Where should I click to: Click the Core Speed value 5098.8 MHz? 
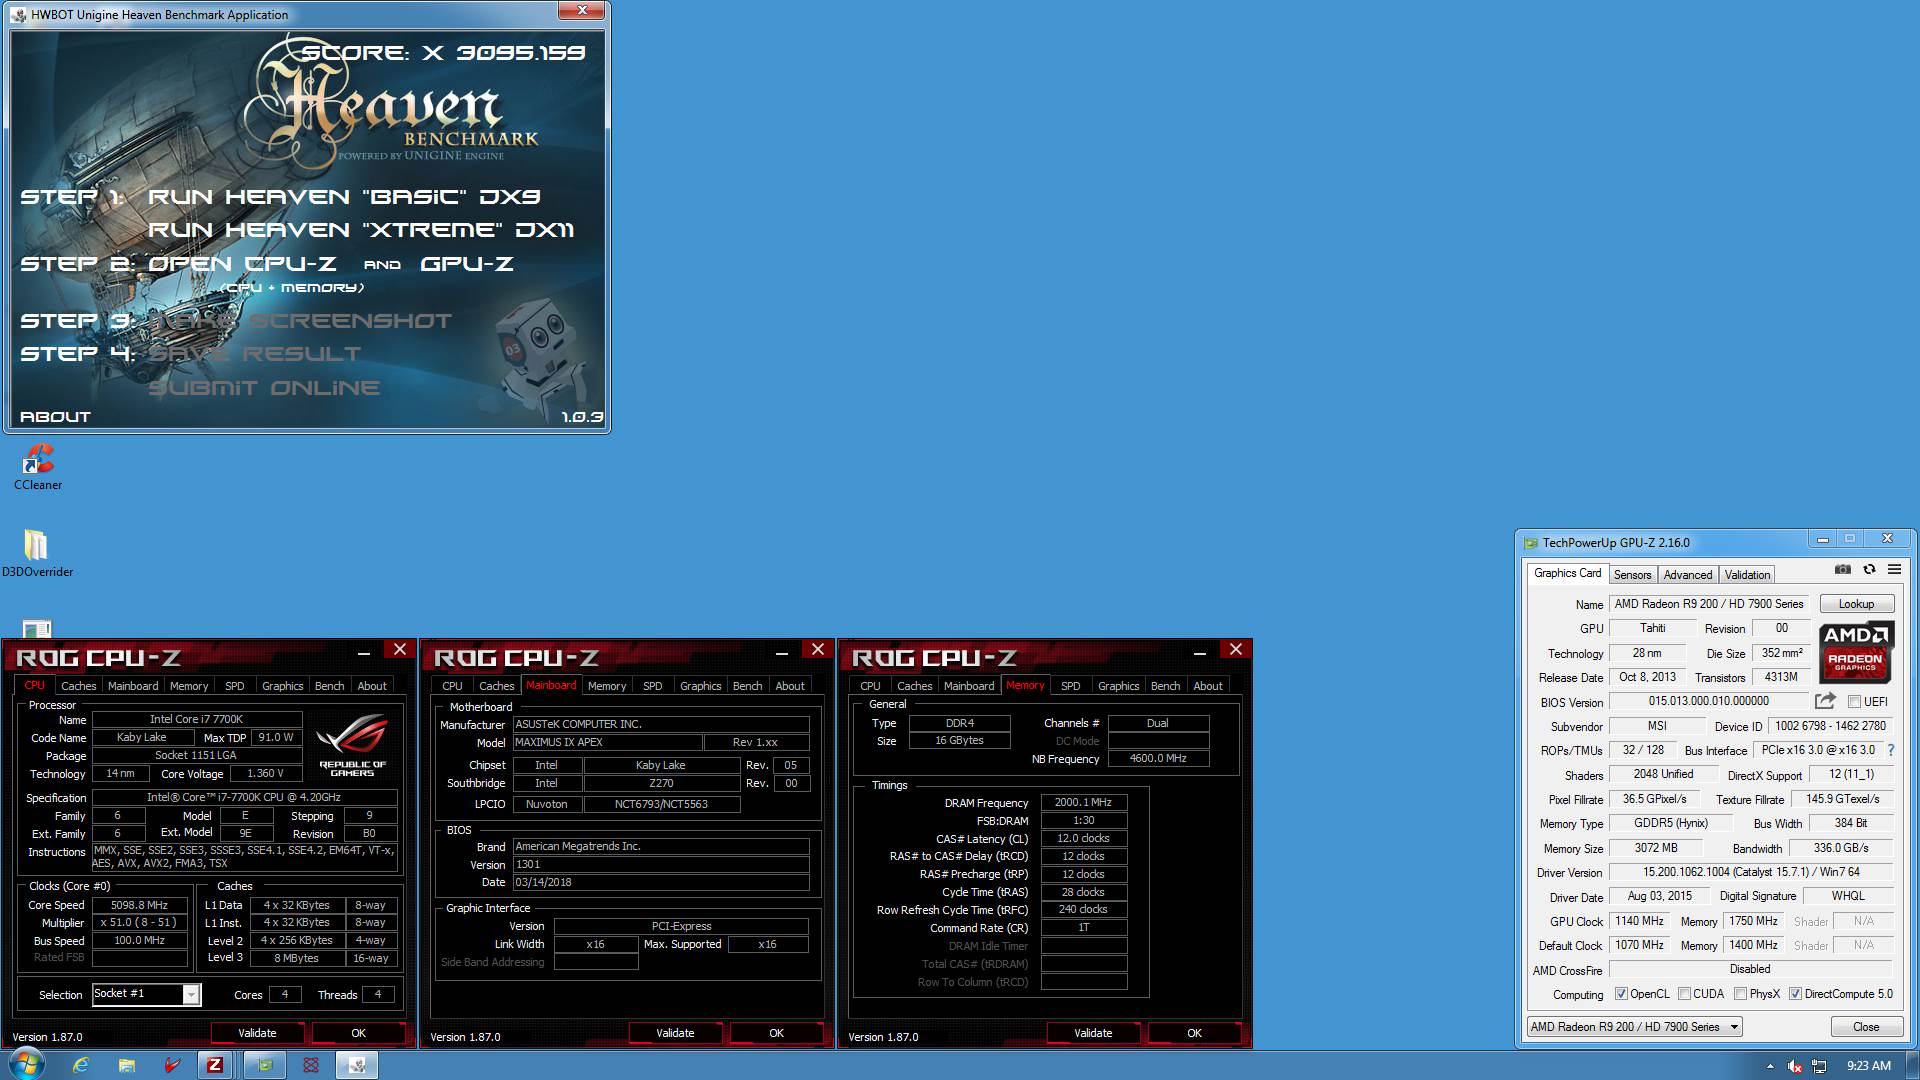[x=140, y=905]
